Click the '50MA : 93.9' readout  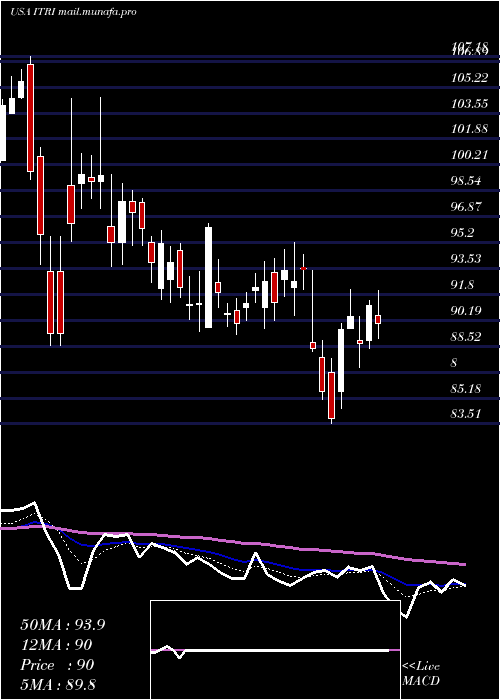coord(63,625)
